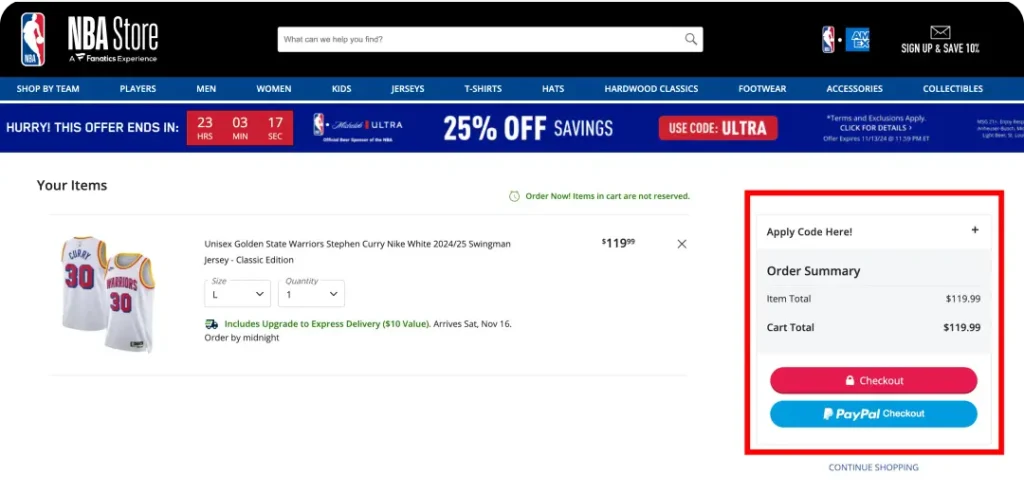Remove the Curry jersey with X icon
The height and width of the screenshot is (494, 1024).
pyautogui.click(x=682, y=244)
